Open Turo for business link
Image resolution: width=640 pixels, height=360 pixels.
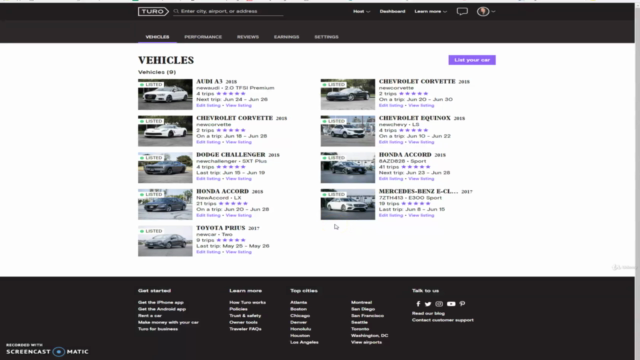point(158,329)
